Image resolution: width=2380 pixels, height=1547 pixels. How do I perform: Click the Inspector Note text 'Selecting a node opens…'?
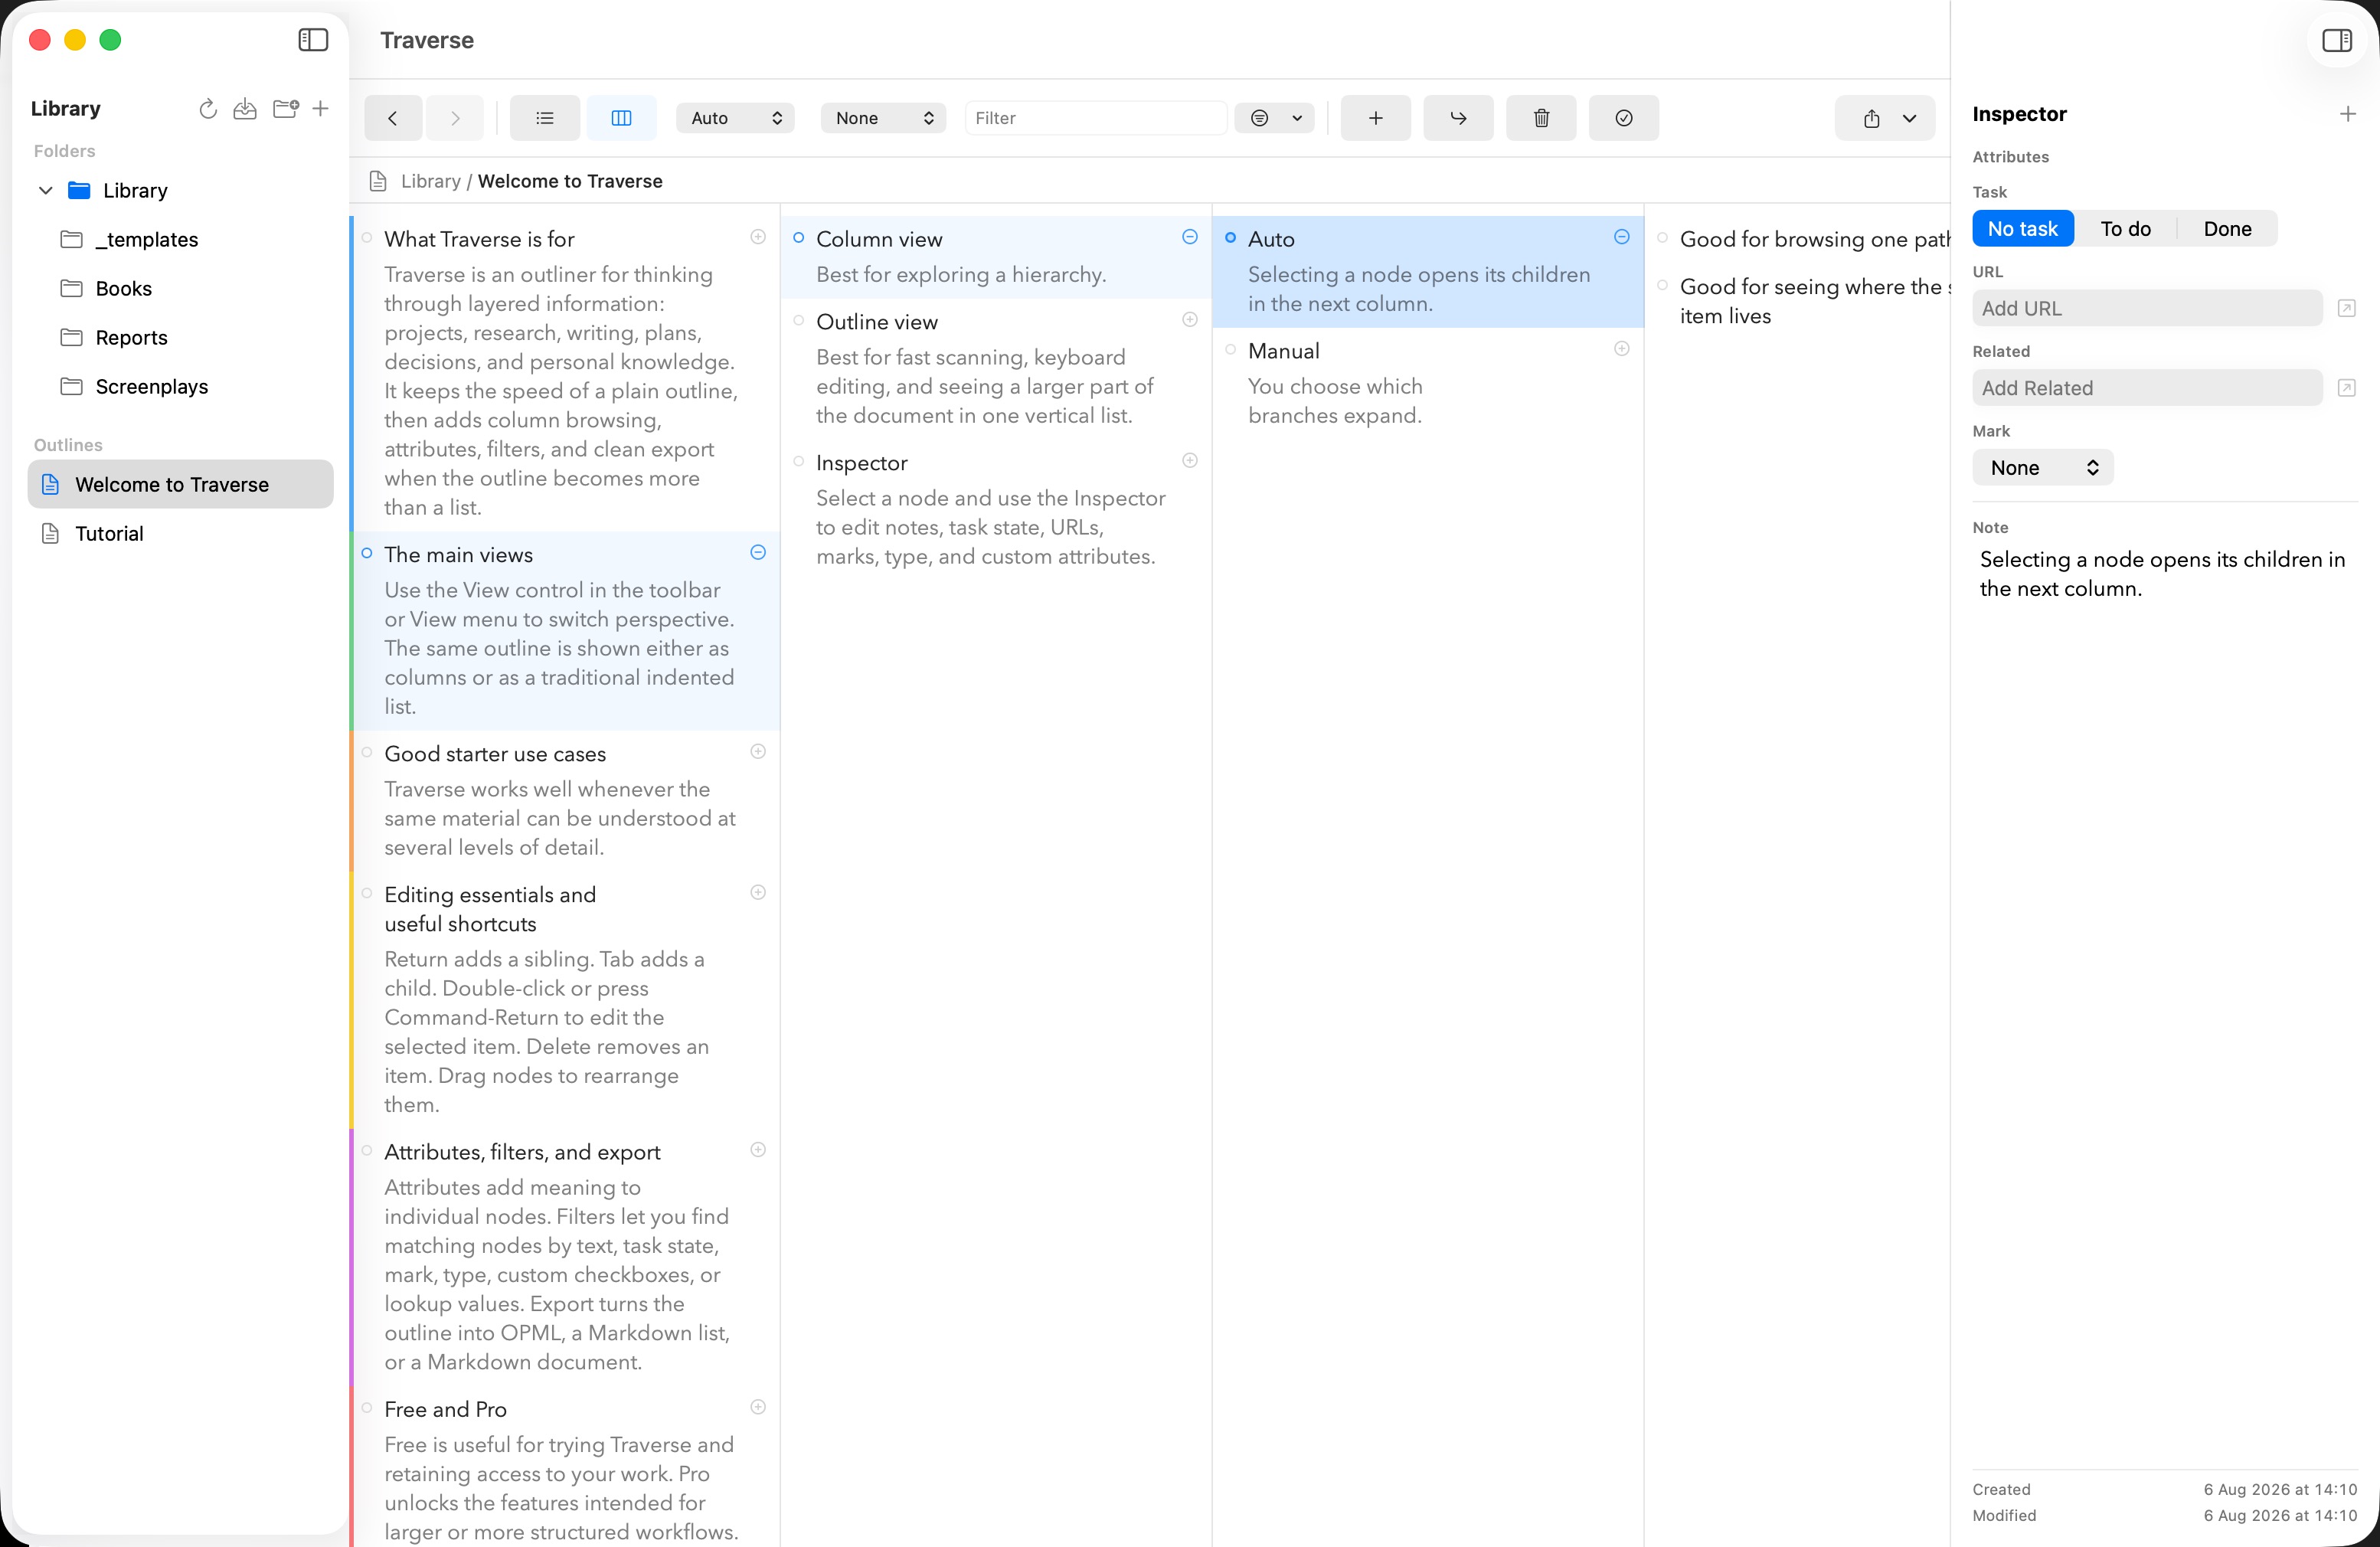[x=2162, y=574]
